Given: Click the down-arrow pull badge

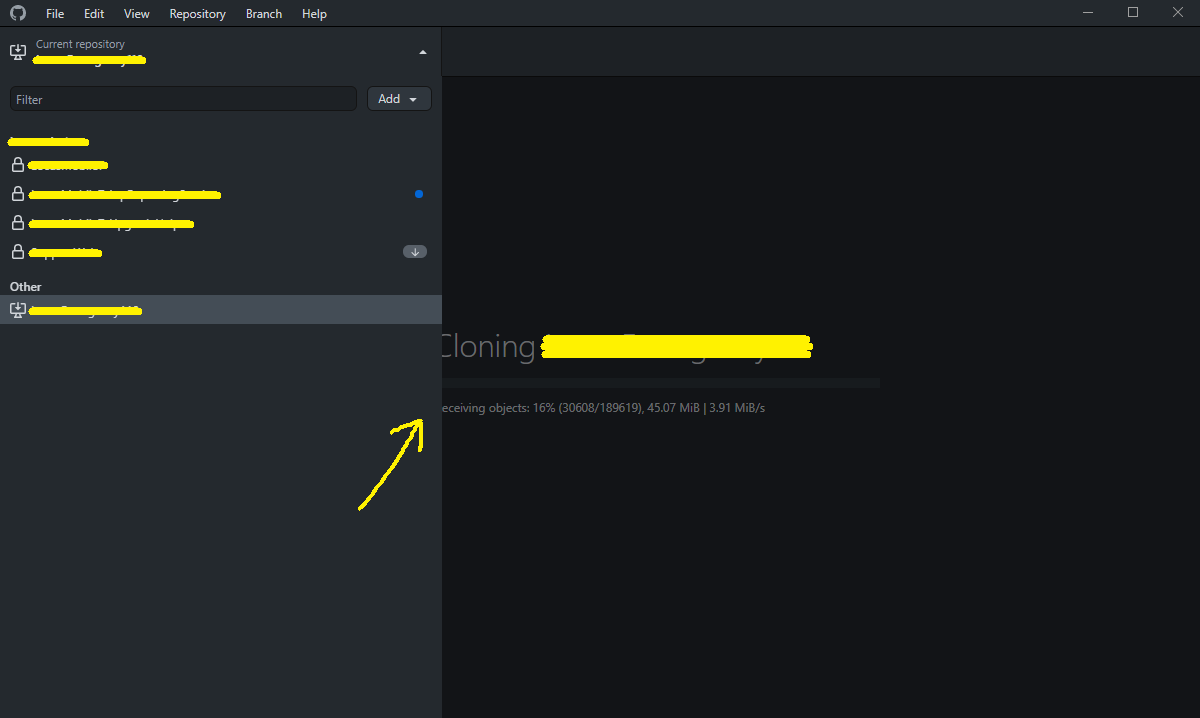Looking at the screenshot, I should (x=415, y=252).
